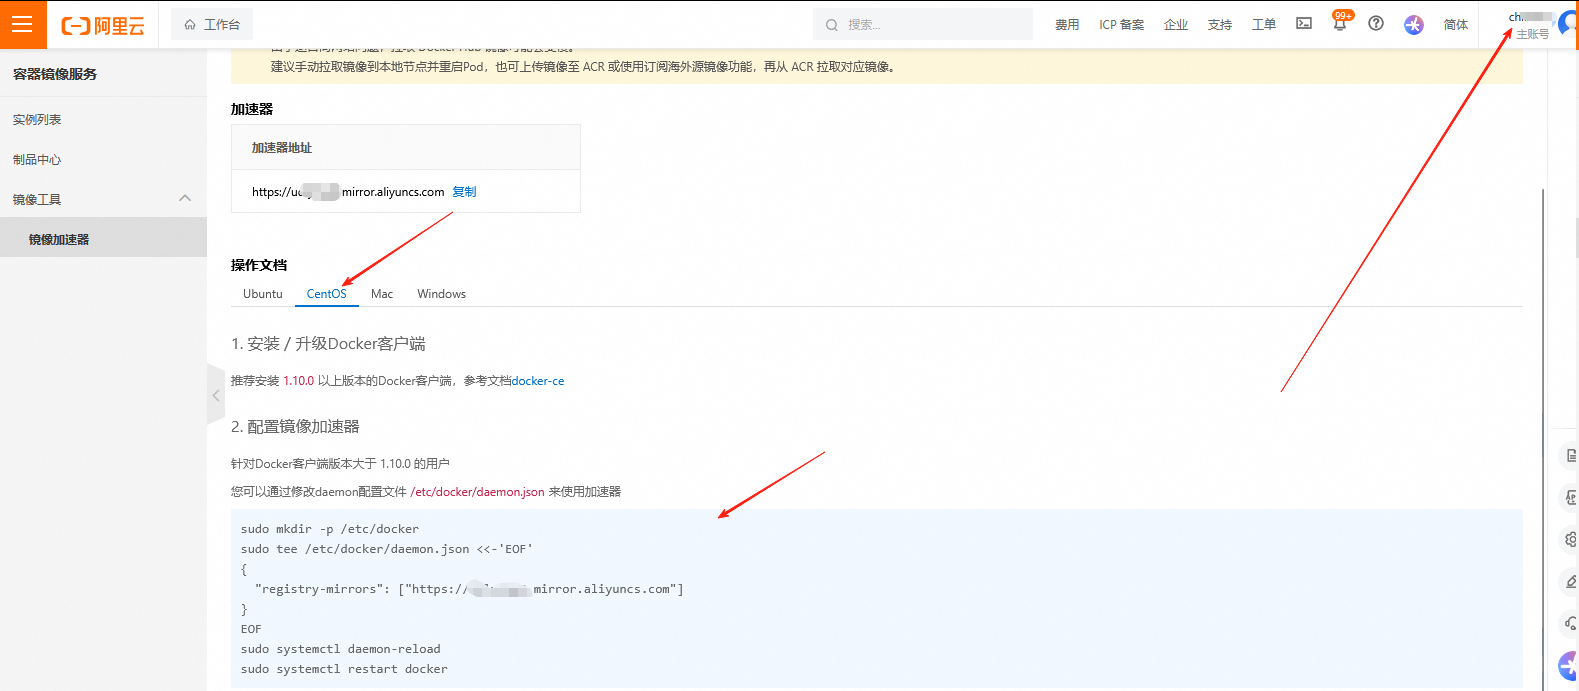Viewport: 1579px width, 691px height.
Task: Open the purple AI assistant icon in header
Action: pos(1413,24)
